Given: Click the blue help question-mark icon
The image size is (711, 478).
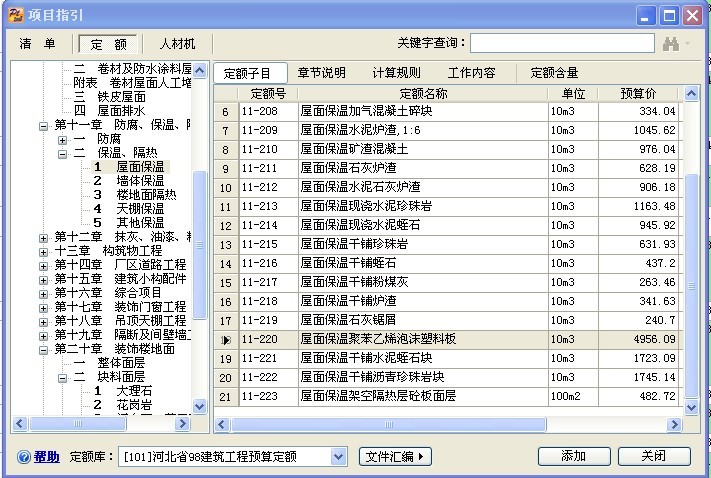Looking at the screenshot, I should (24, 457).
